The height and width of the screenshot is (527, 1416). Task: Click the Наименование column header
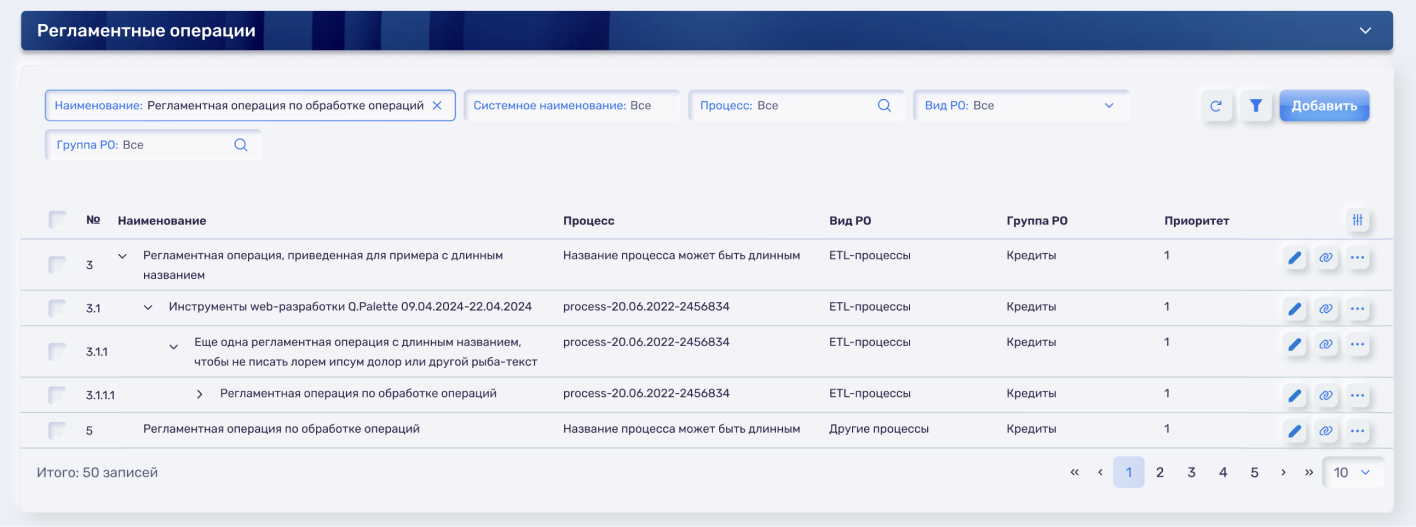click(162, 220)
